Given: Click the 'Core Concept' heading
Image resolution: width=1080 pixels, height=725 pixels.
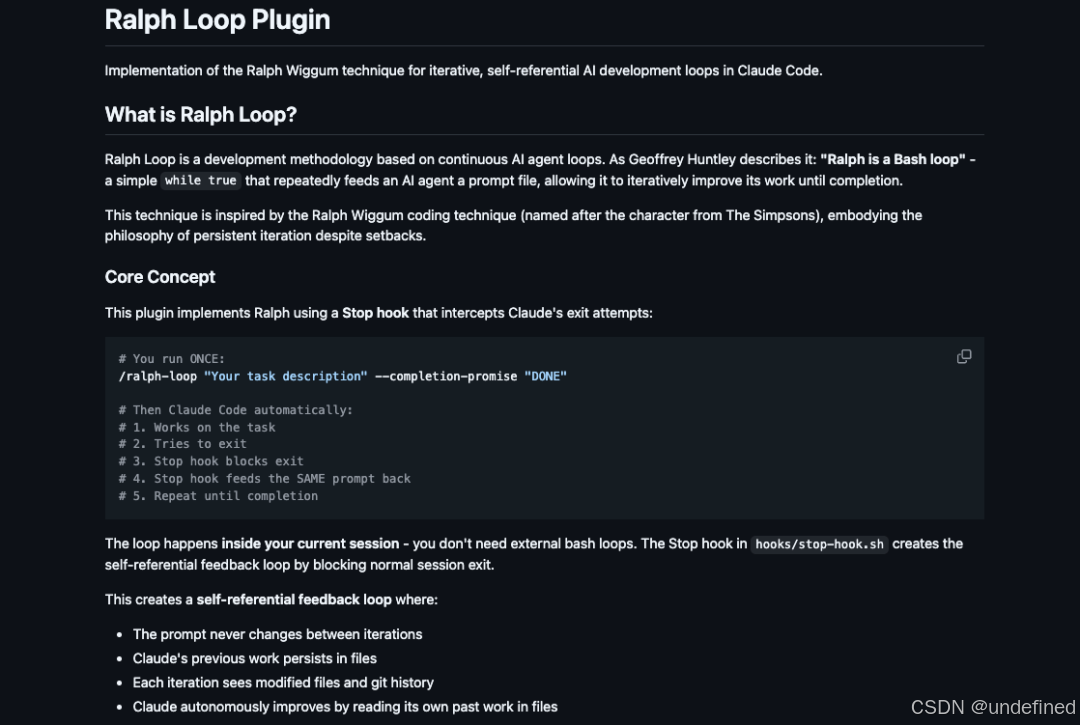Looking at the screenshot, I should click(x=160, y=277).
